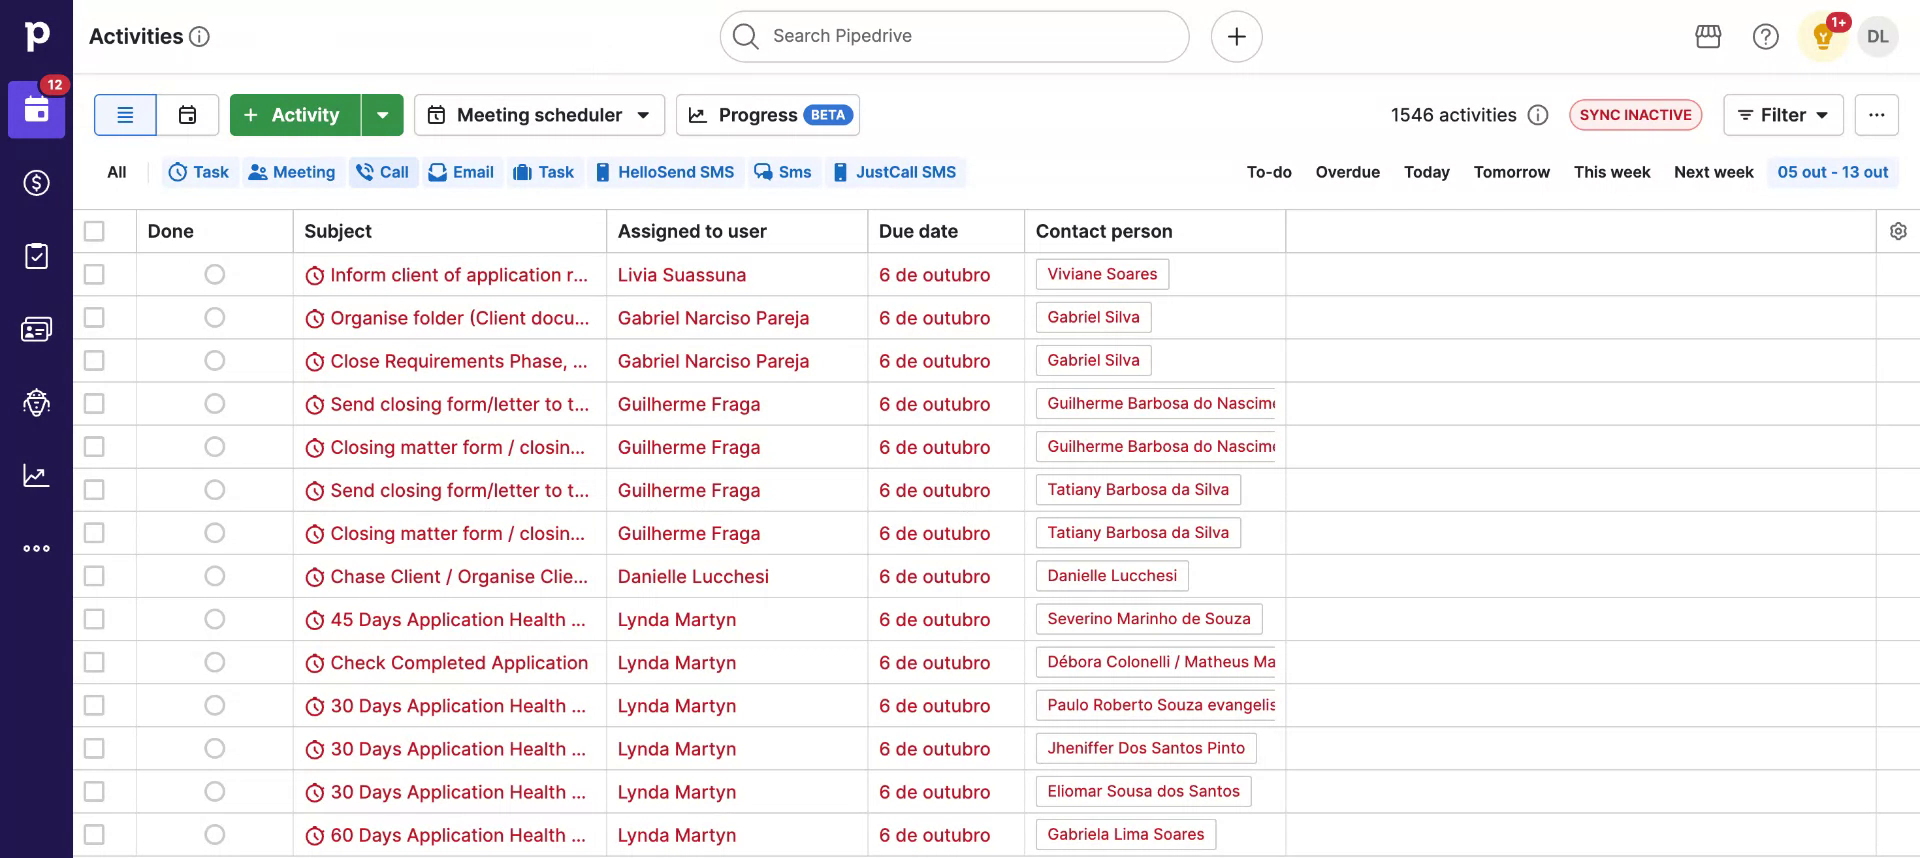The image size is (1920, 858).
Task: Switch to calendar view
Action: 188,115
